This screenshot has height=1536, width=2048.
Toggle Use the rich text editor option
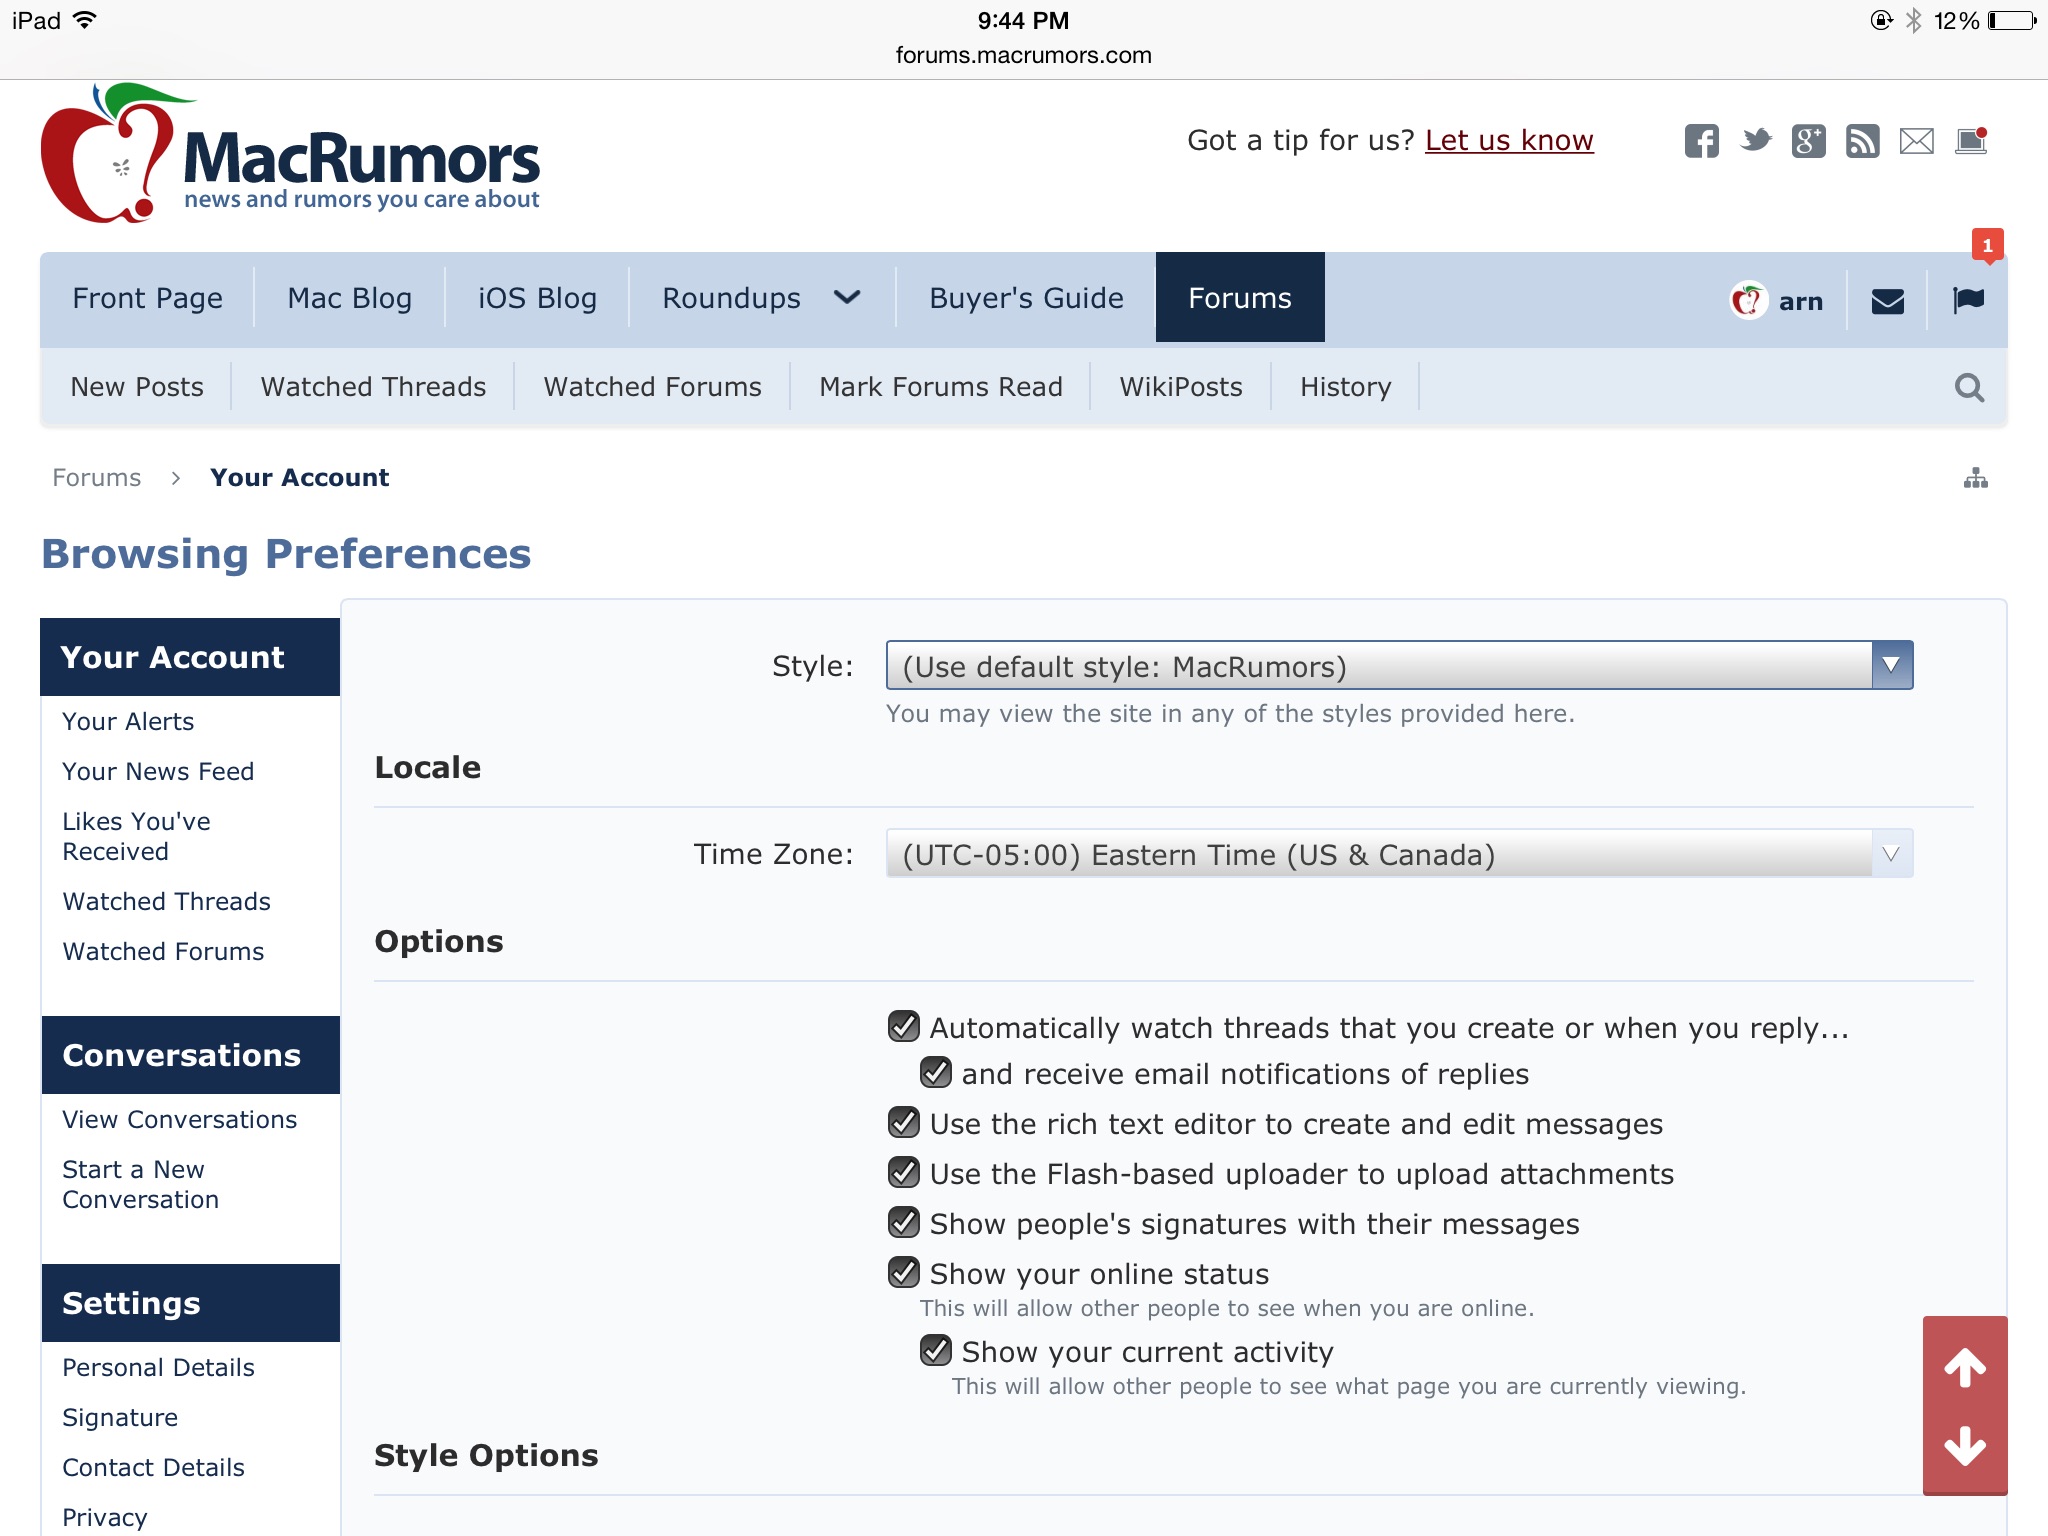tap(904, 1123)
